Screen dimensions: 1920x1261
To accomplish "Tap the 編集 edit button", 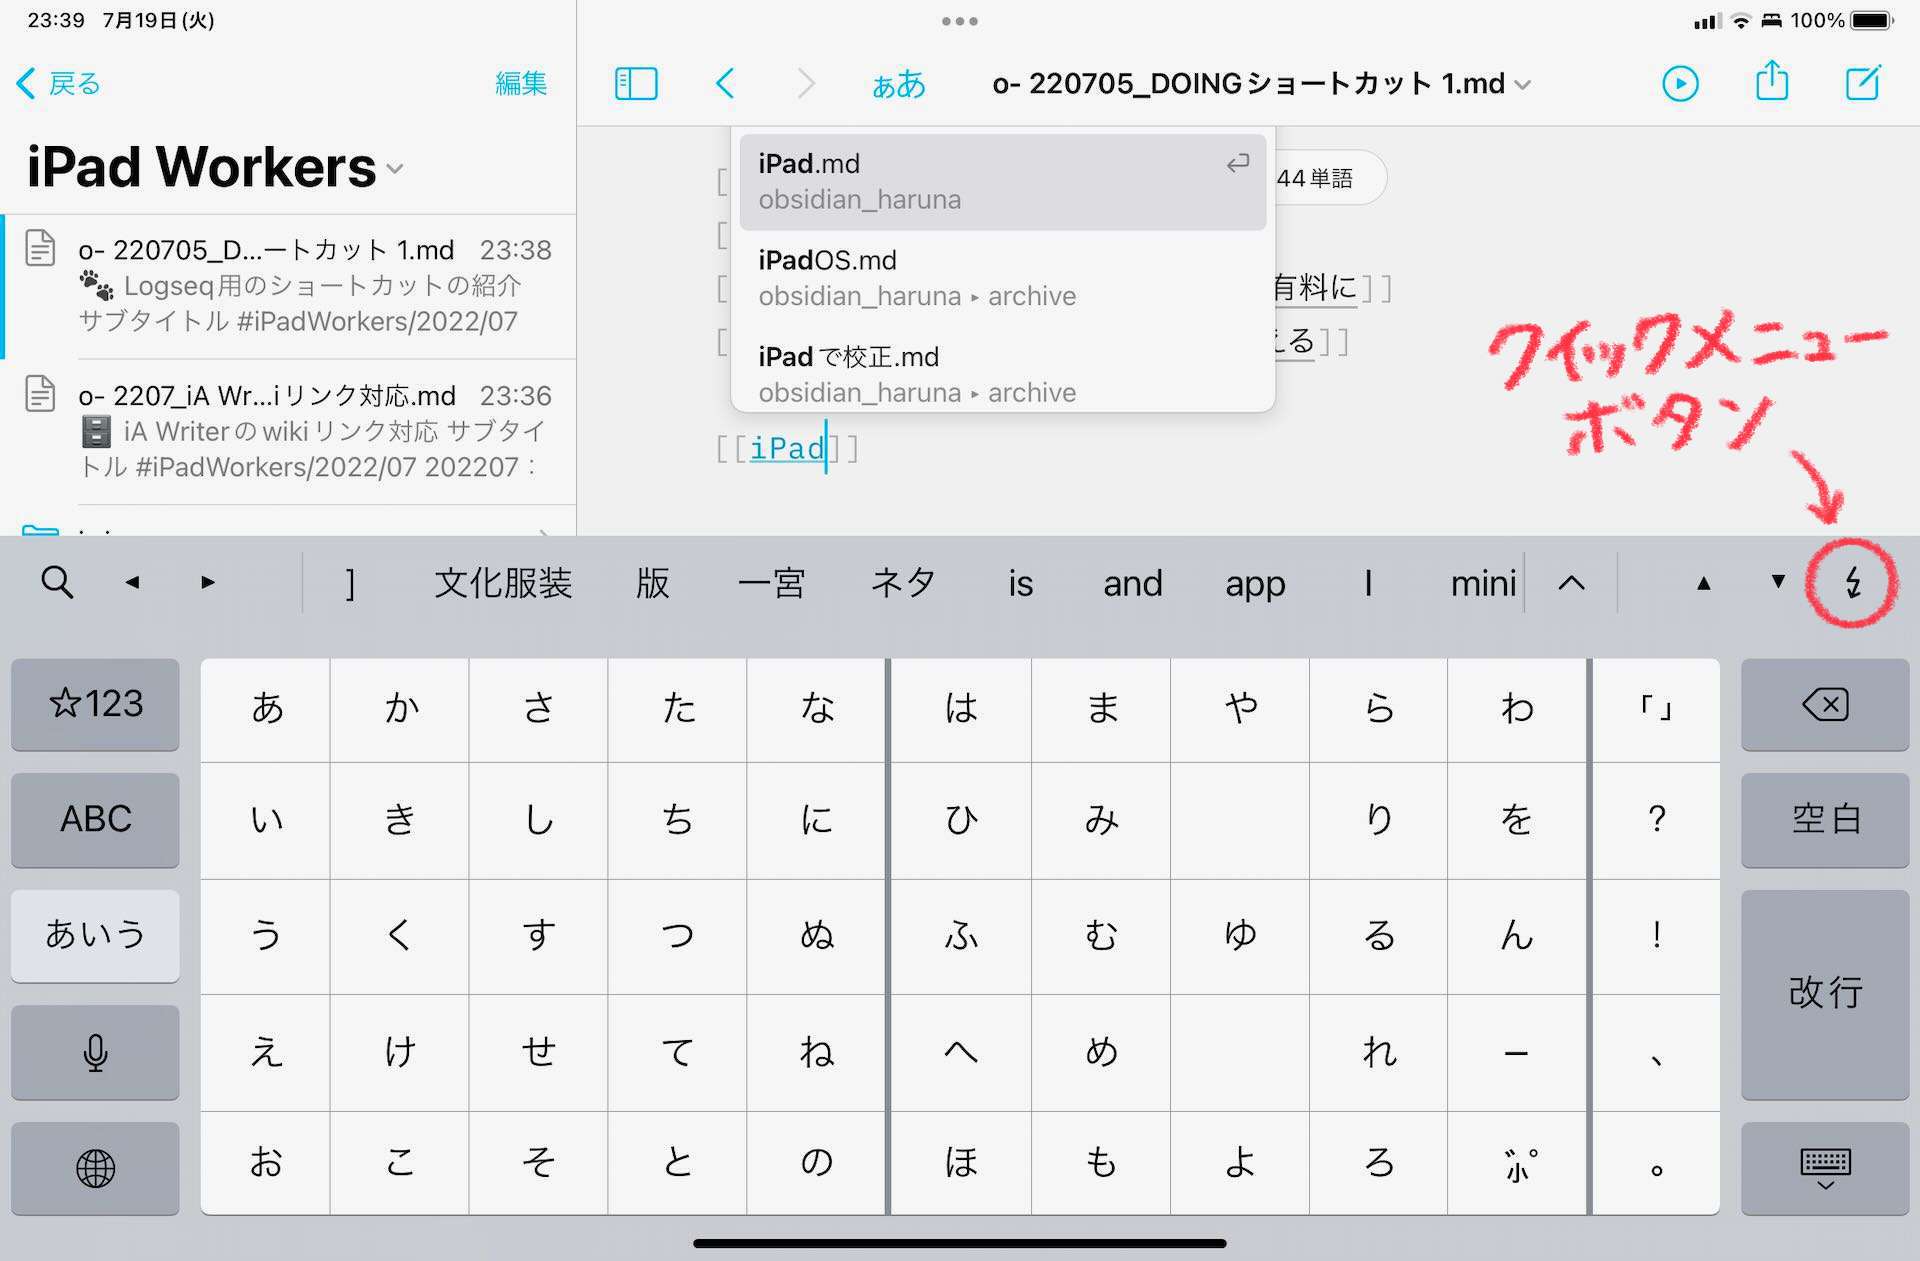I will coord(521,83).
